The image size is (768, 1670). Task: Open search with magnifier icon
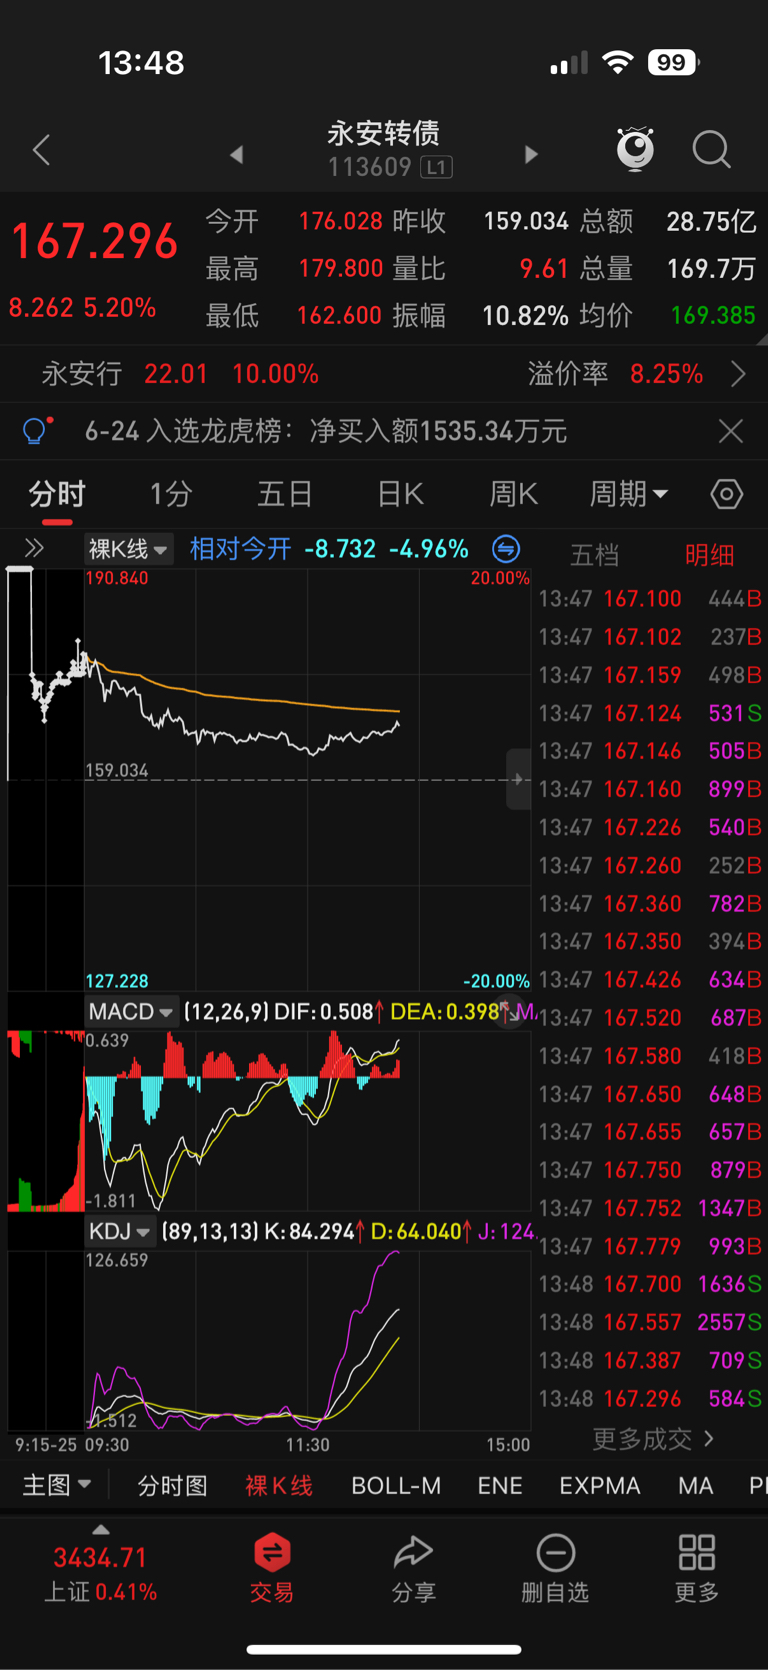point(712,150)
